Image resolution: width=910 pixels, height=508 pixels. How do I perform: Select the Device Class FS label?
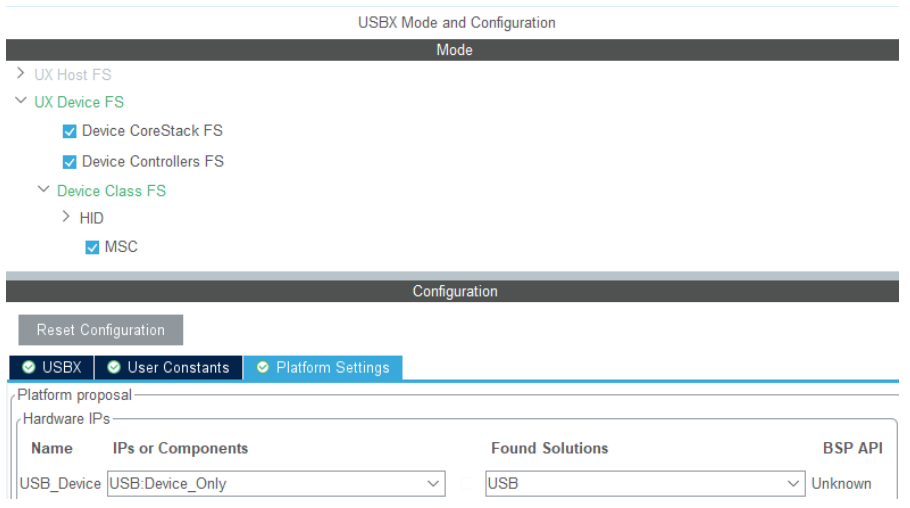[111, 191]
